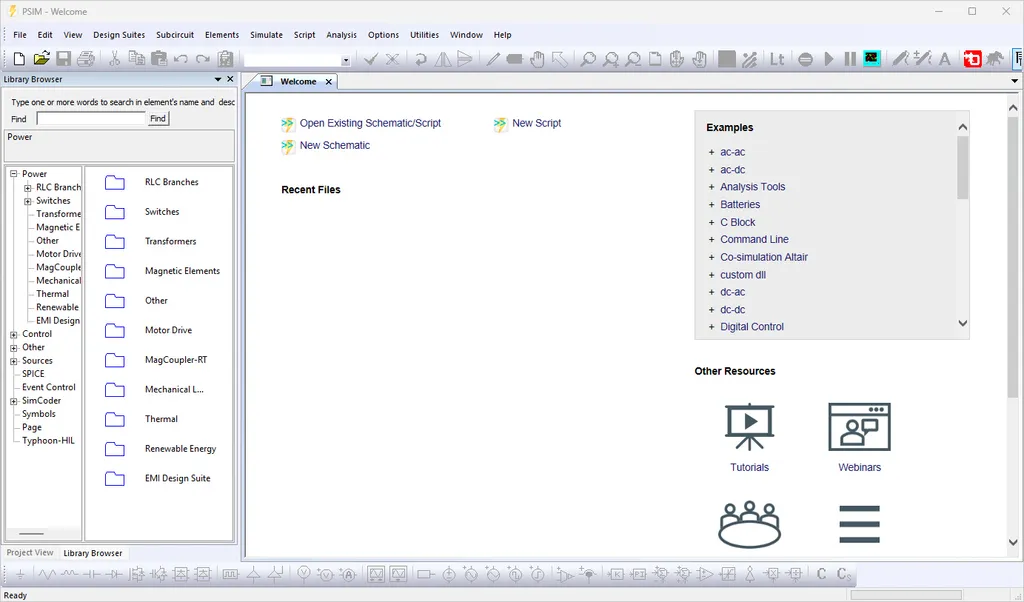
Task: Click the Cut scissors icon
Action: coord(114,59)
